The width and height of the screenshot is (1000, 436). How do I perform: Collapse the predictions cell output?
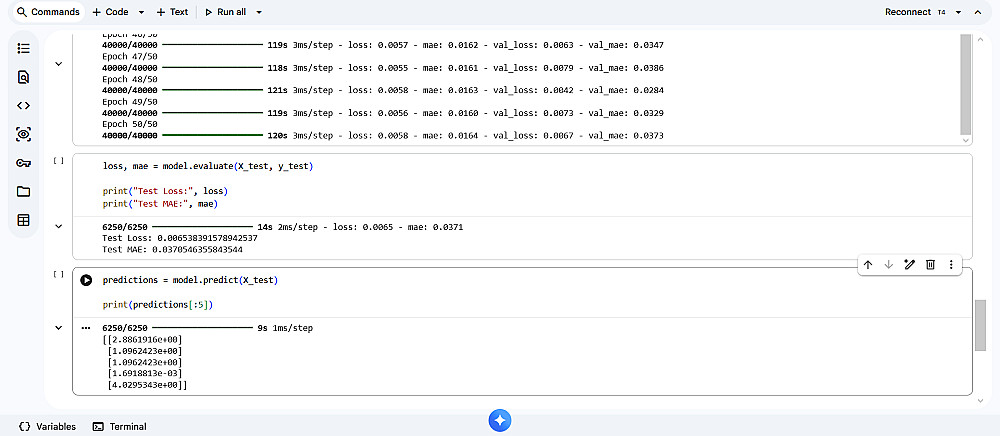(59, 328)
